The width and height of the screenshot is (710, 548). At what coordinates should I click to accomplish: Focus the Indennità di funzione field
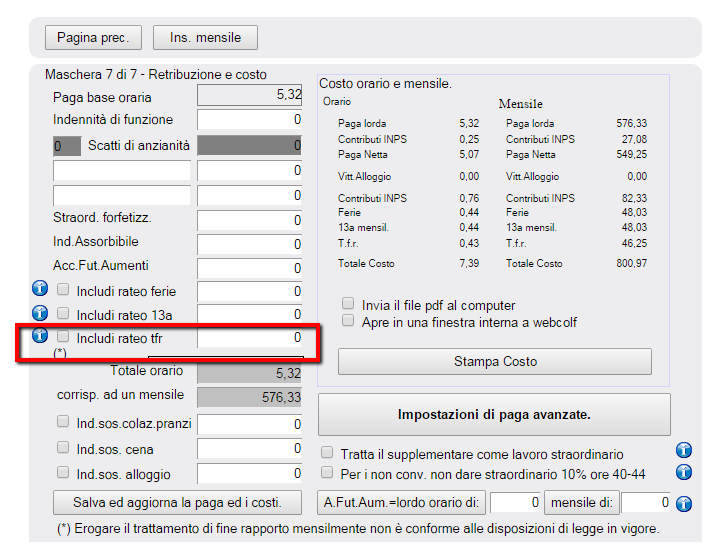point(250,120)
